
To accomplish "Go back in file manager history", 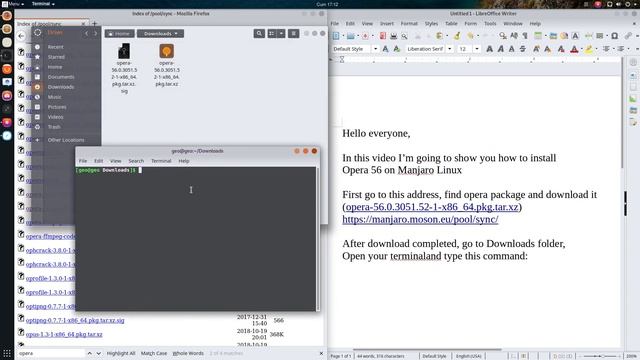I will pyautogui.click(x=87, y=33).
